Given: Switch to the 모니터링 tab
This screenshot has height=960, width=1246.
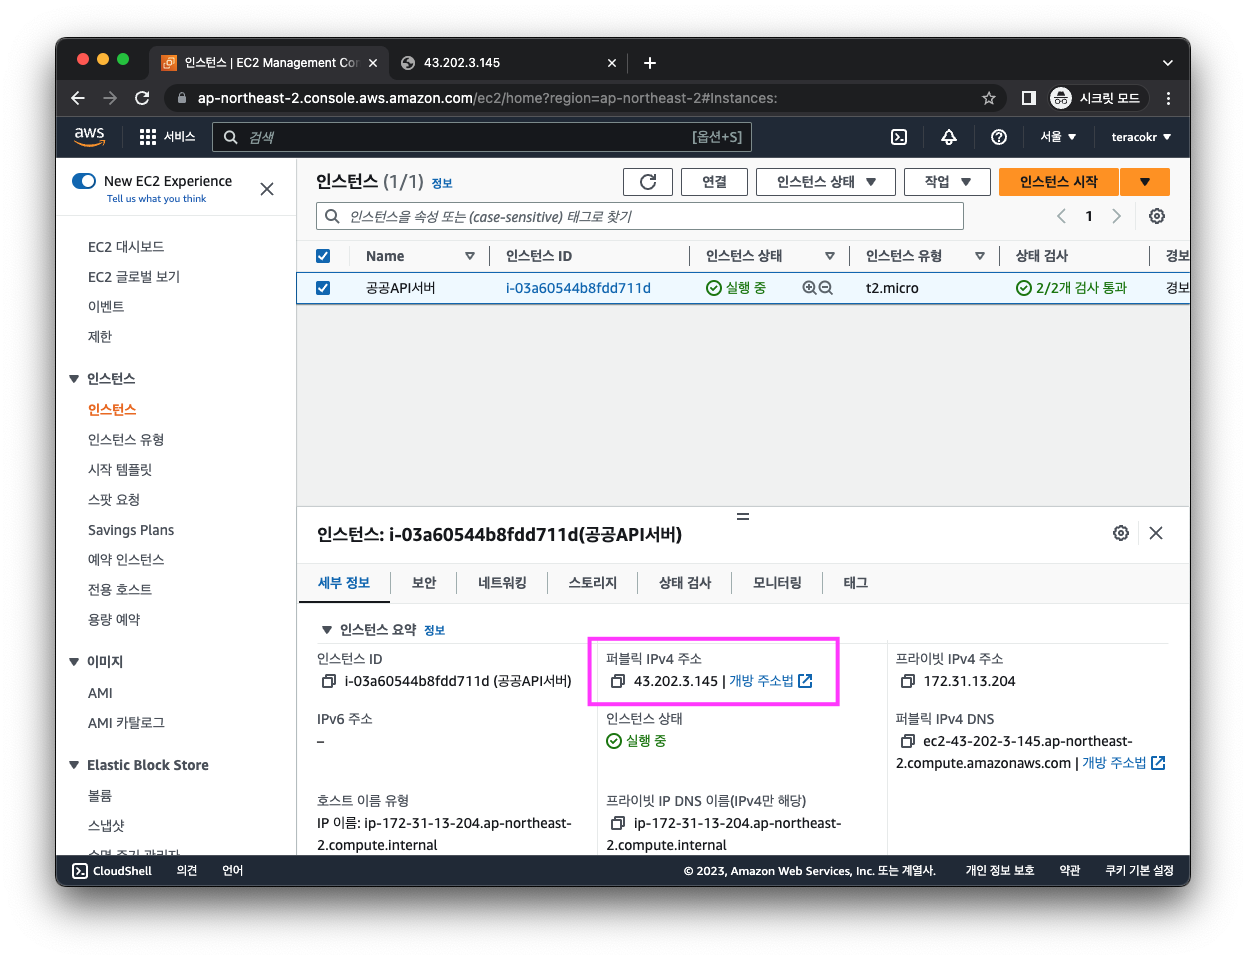Looking at the screenshot, I should [x=777, y=583].
